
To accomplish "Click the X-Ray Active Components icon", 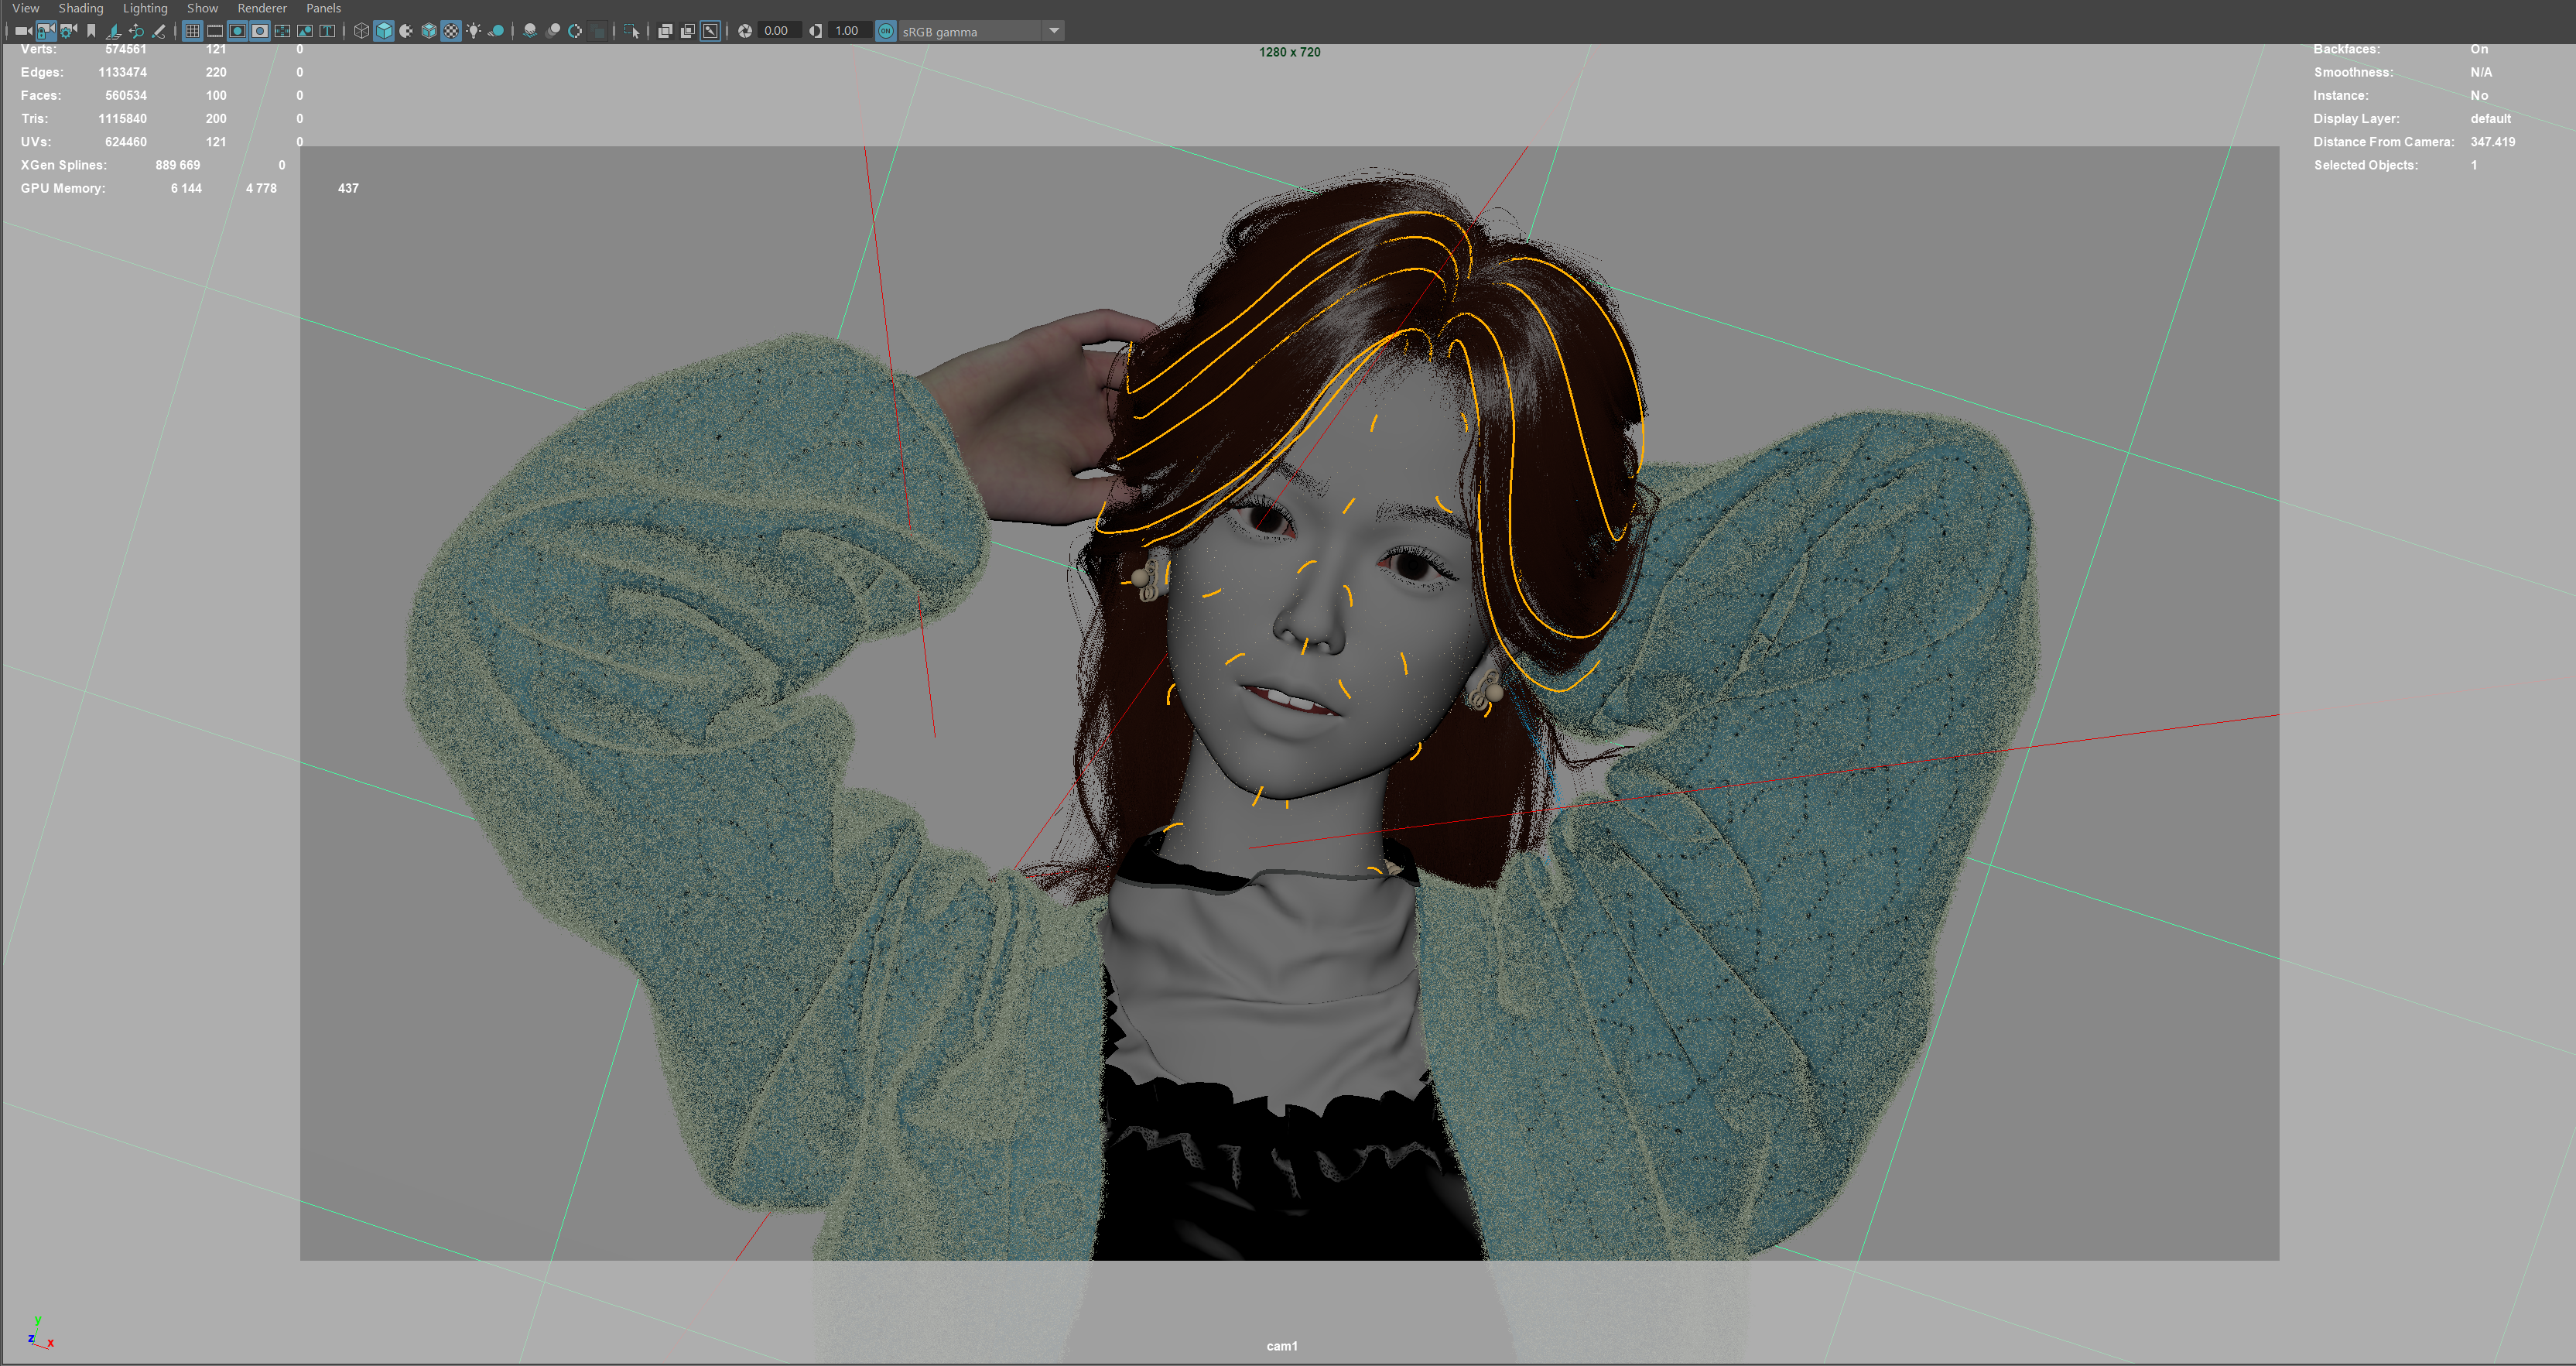I will tap(688, 31).
